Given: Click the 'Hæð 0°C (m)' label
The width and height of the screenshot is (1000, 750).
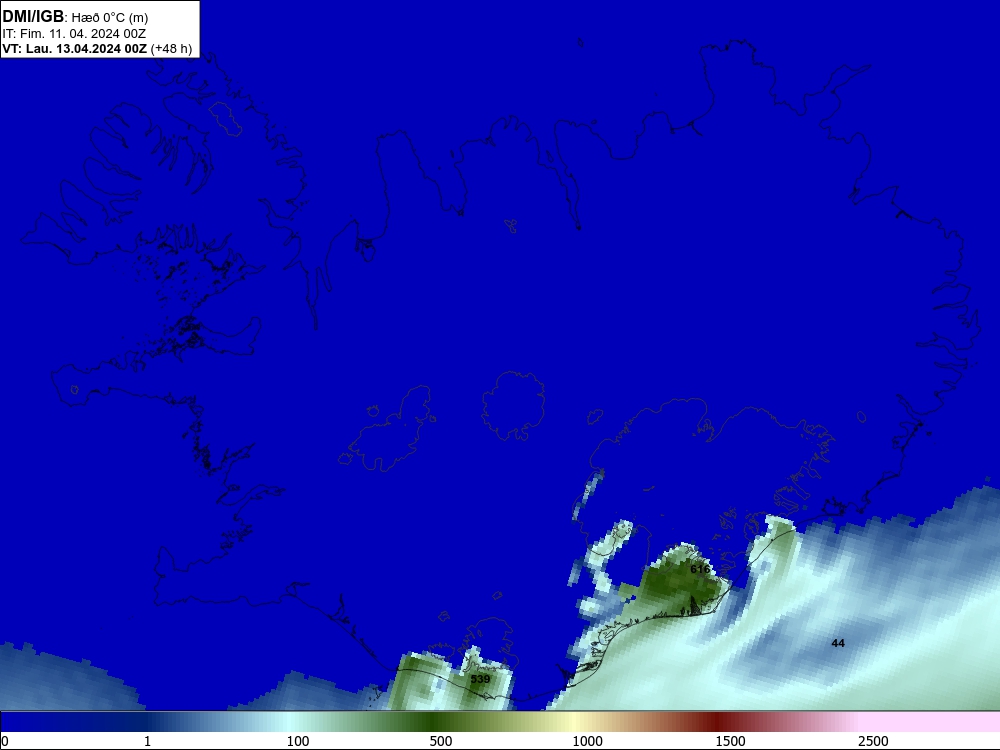Looking at the screenshot, I should [110, 18].
